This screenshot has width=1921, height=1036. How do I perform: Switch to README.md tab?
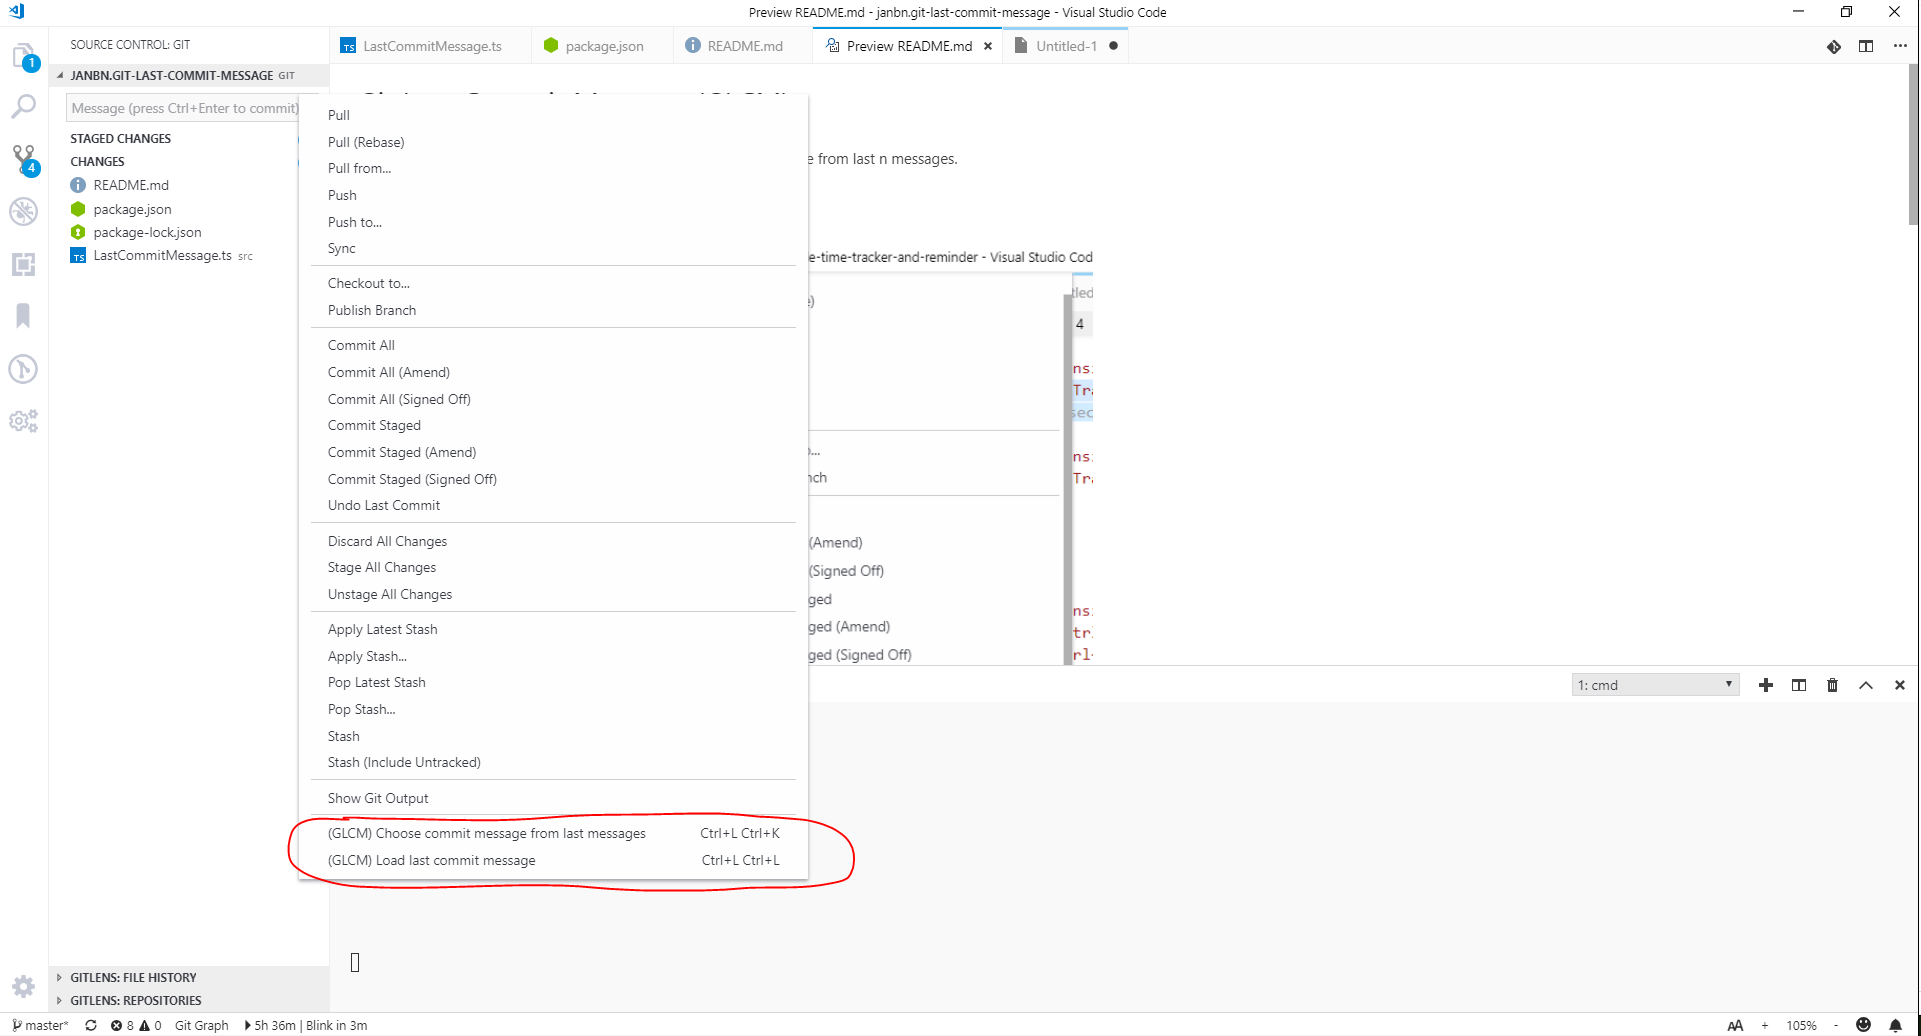[743, 46]
